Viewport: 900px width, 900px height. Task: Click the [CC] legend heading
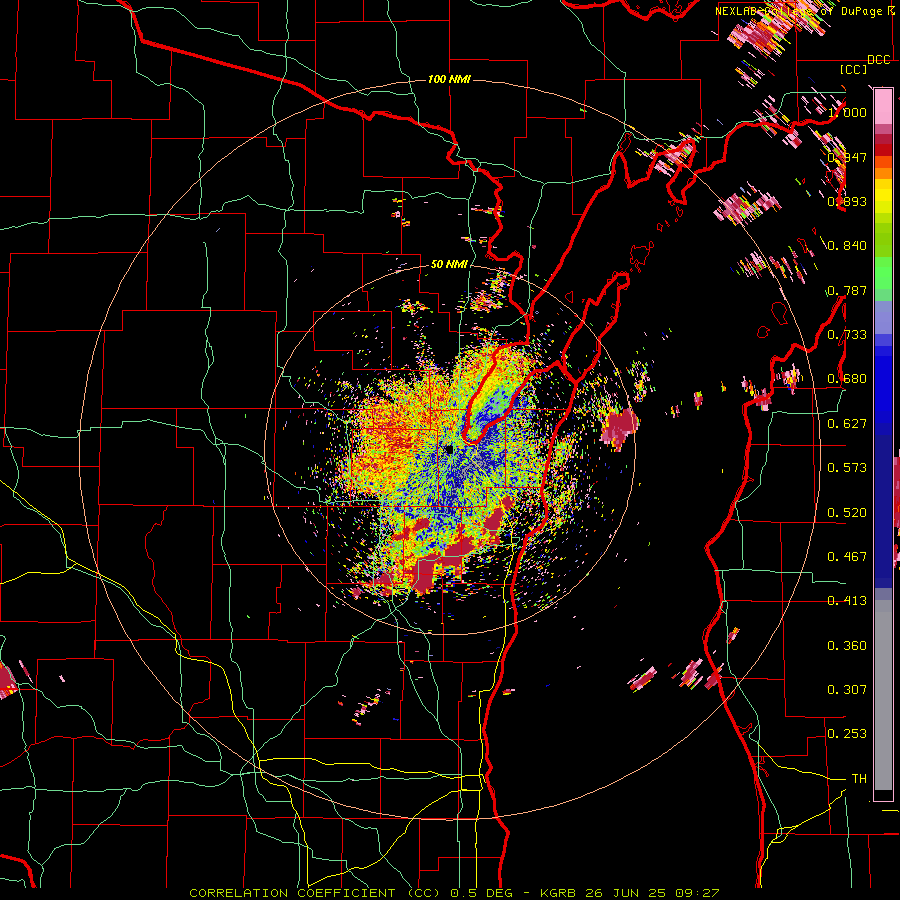[x=854, y=69]
